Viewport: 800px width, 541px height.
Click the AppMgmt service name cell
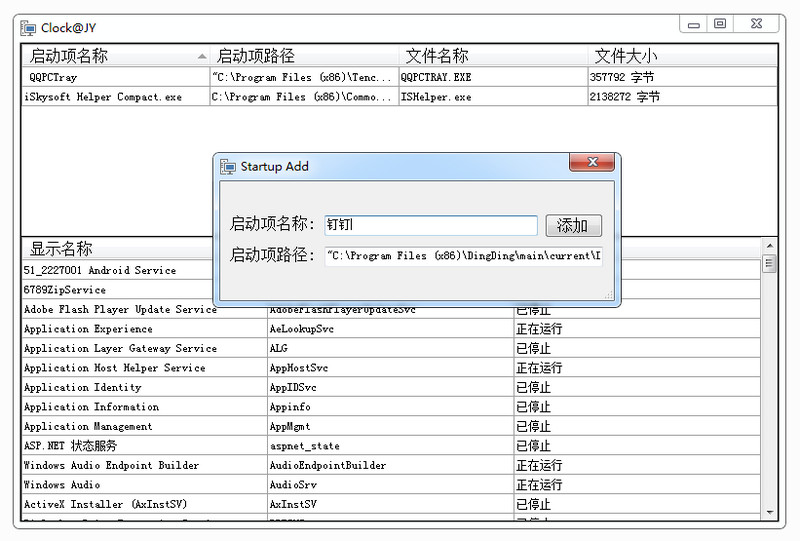(390, 426)
